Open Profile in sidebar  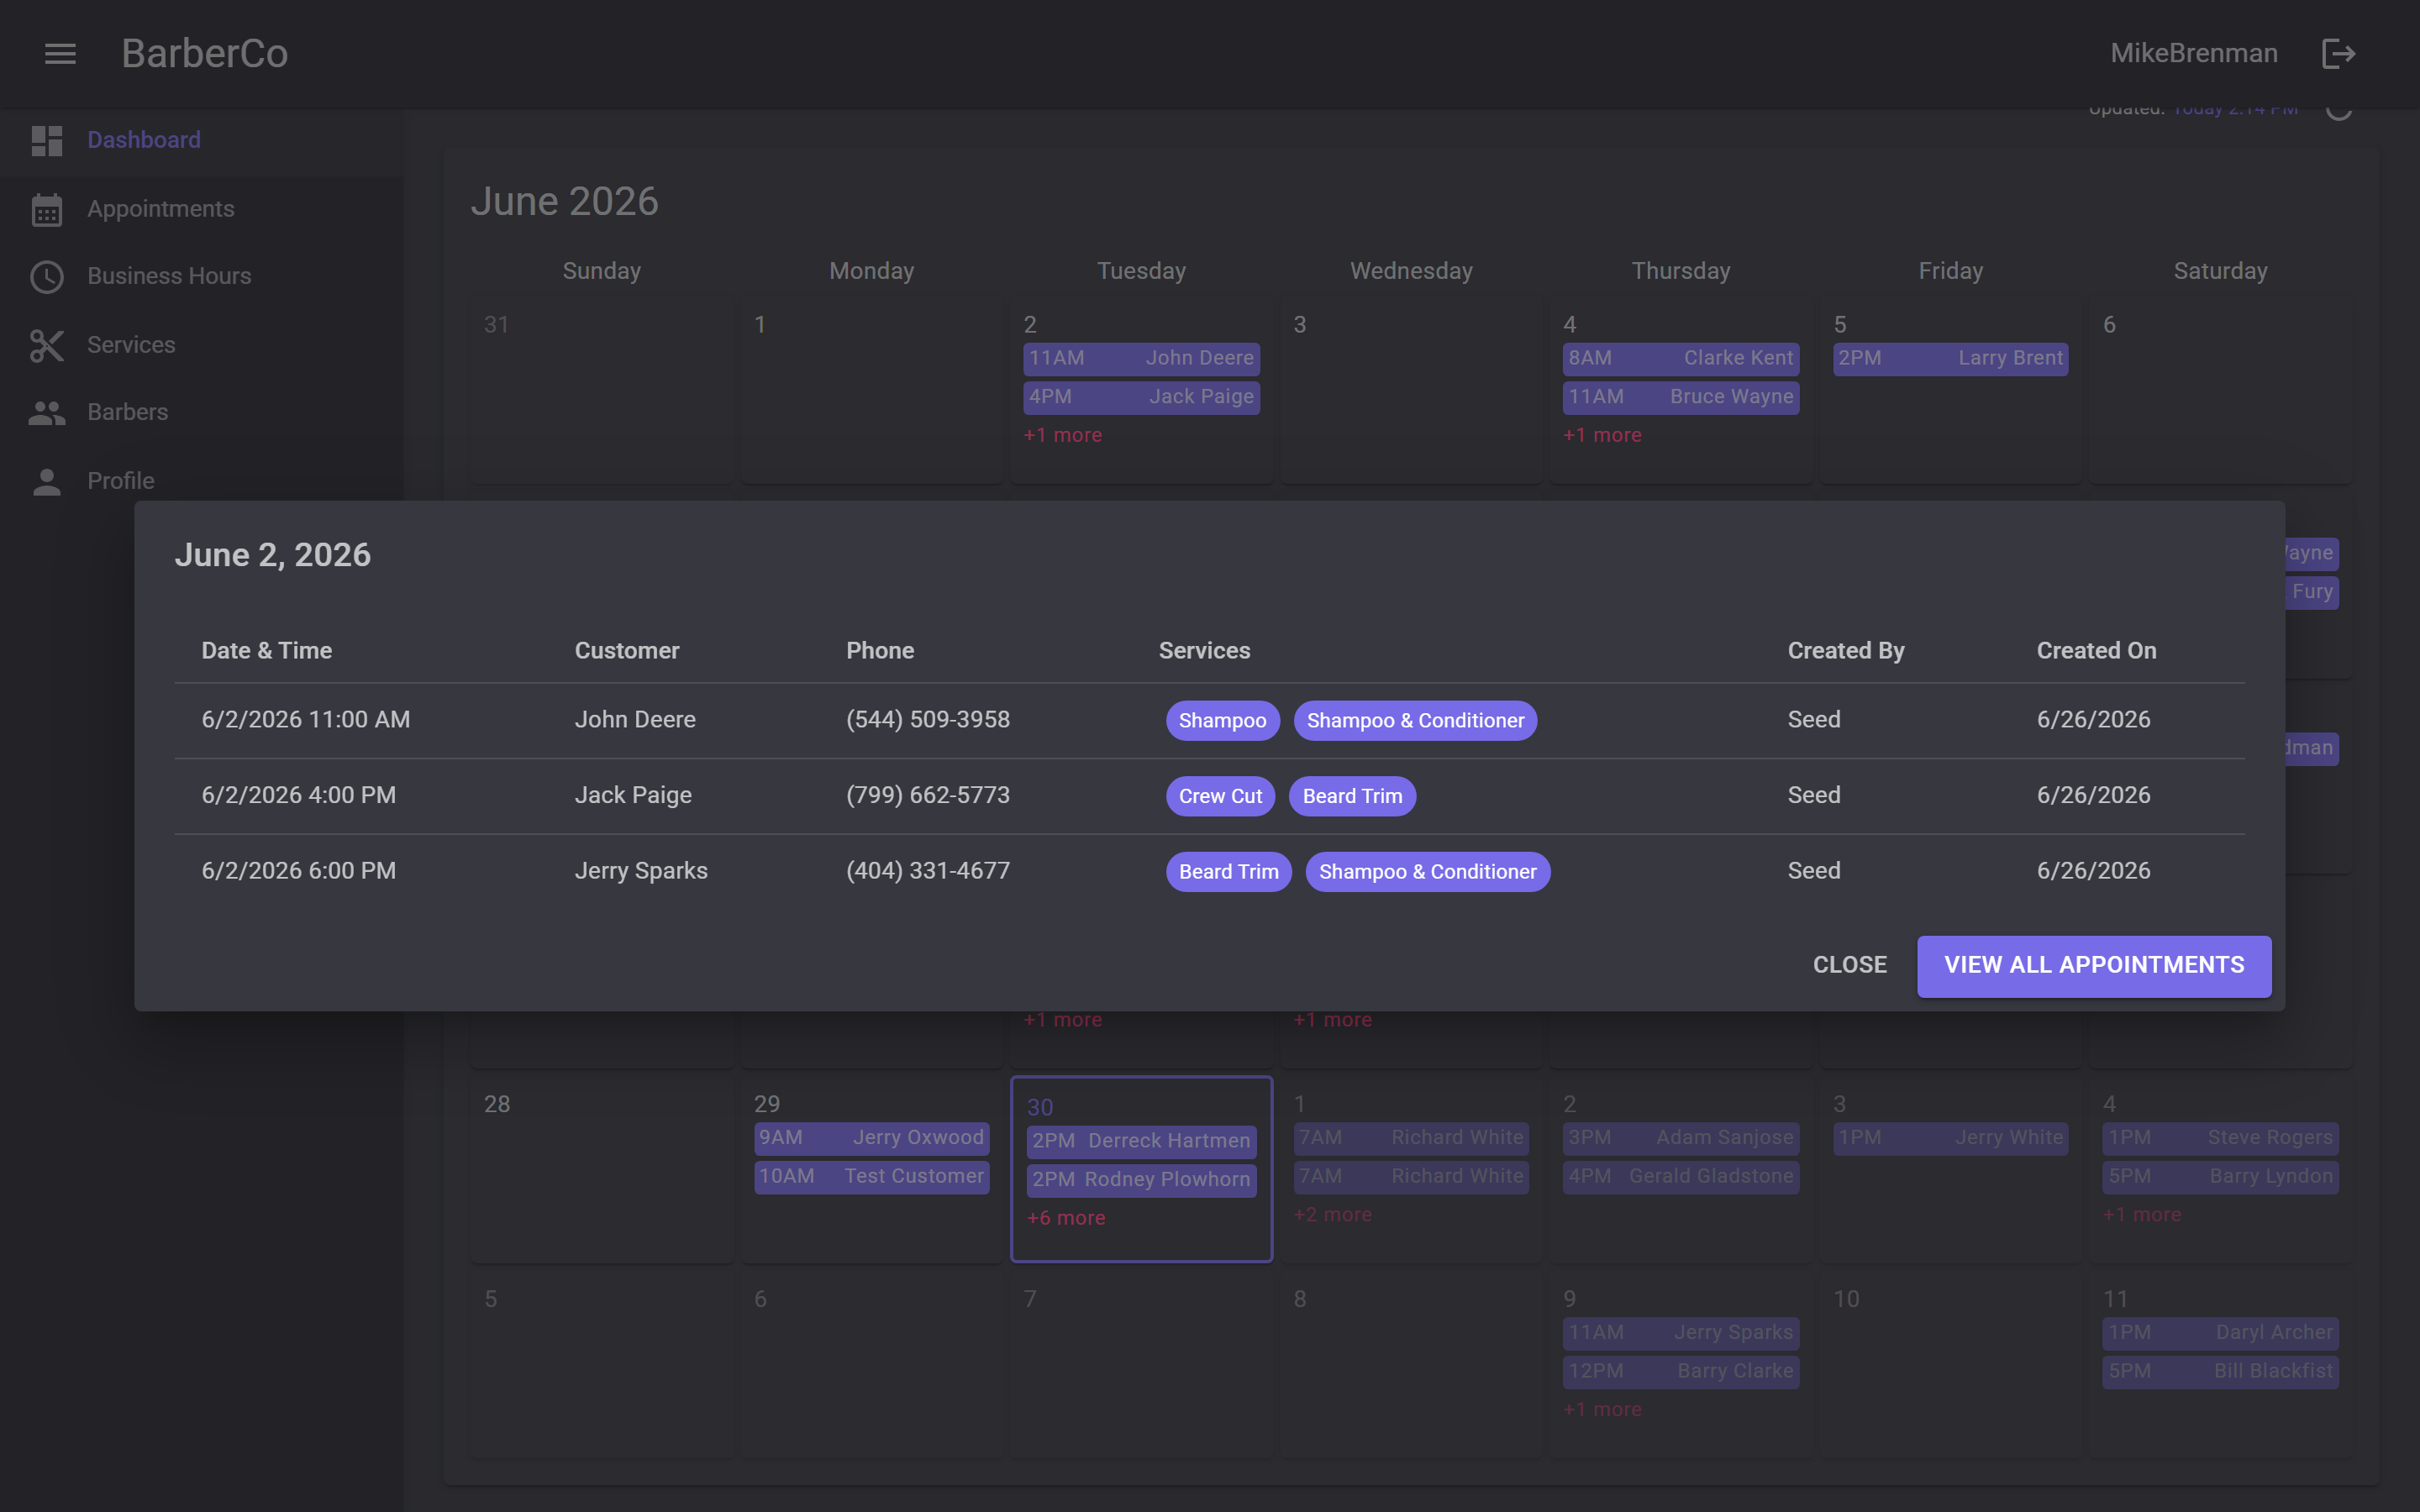click(201, 481)
